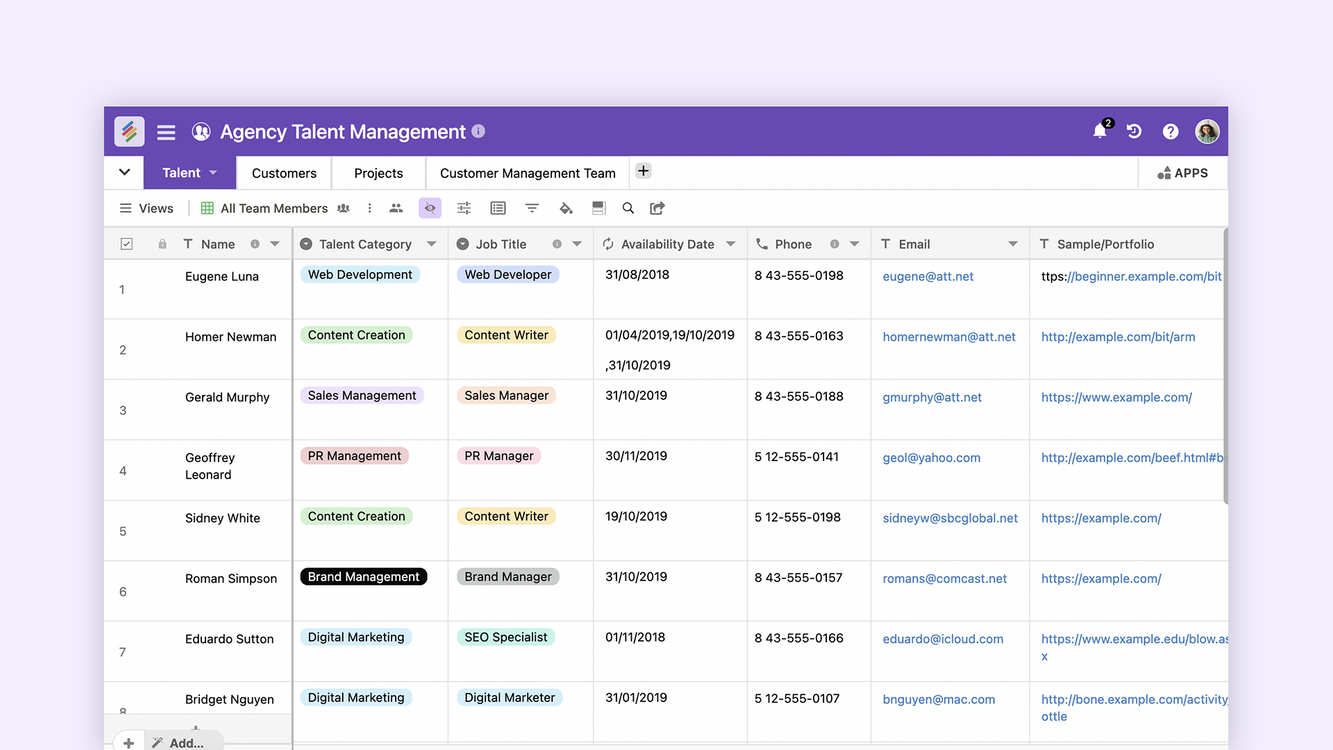This screenshot has width=1333, height=750.
Task: Open the eugene@att.net email link
Action: tap(928, 276)
